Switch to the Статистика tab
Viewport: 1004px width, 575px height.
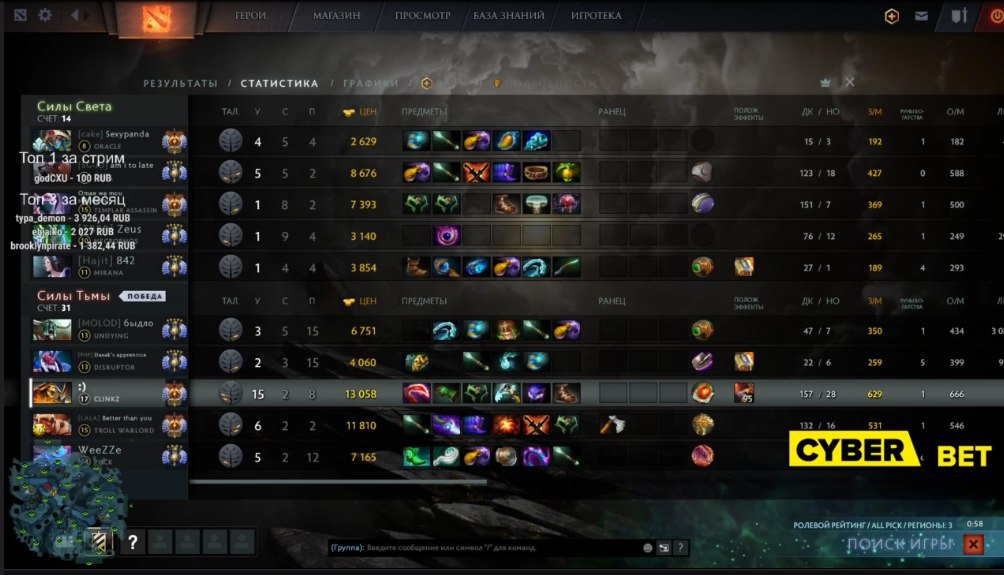[x=279, y=83]
